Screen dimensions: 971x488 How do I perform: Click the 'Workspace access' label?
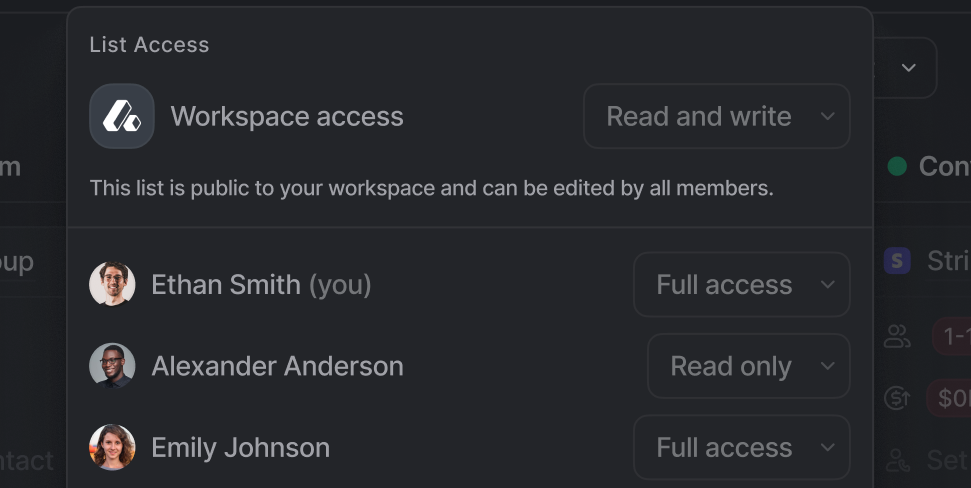pos(287,116)
